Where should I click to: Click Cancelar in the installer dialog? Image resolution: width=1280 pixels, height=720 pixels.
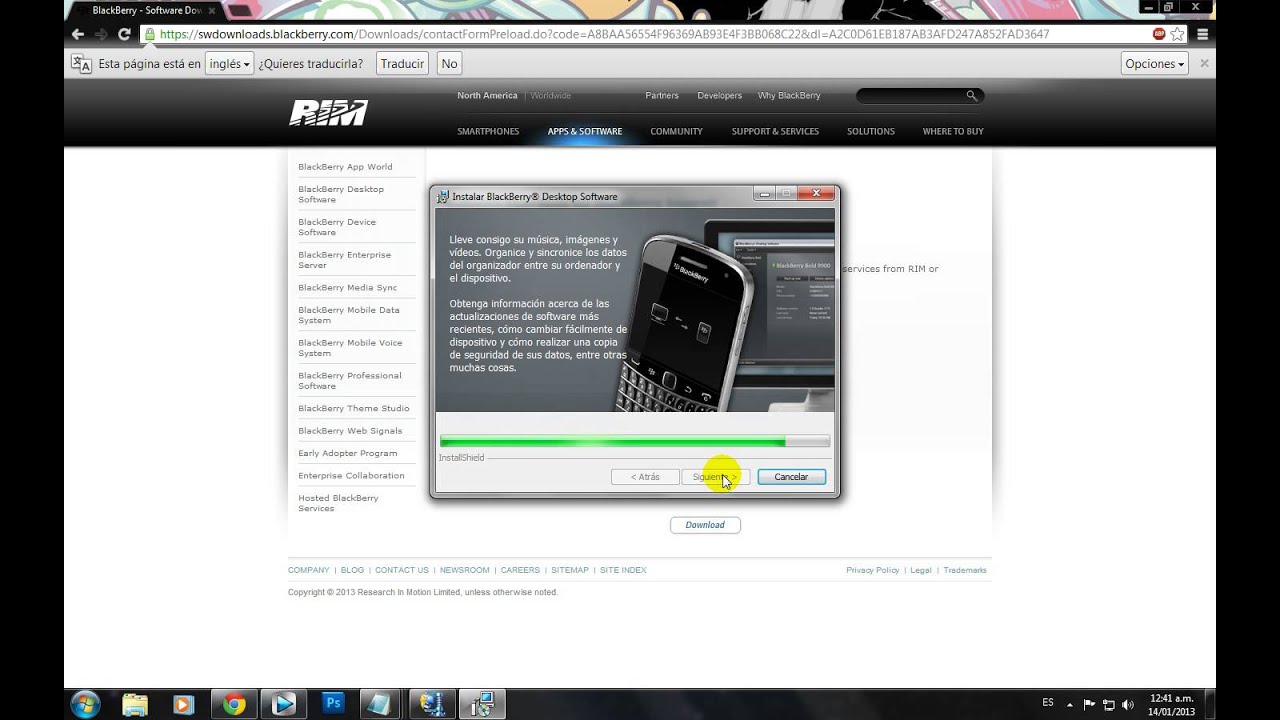[x=791, y=477]
